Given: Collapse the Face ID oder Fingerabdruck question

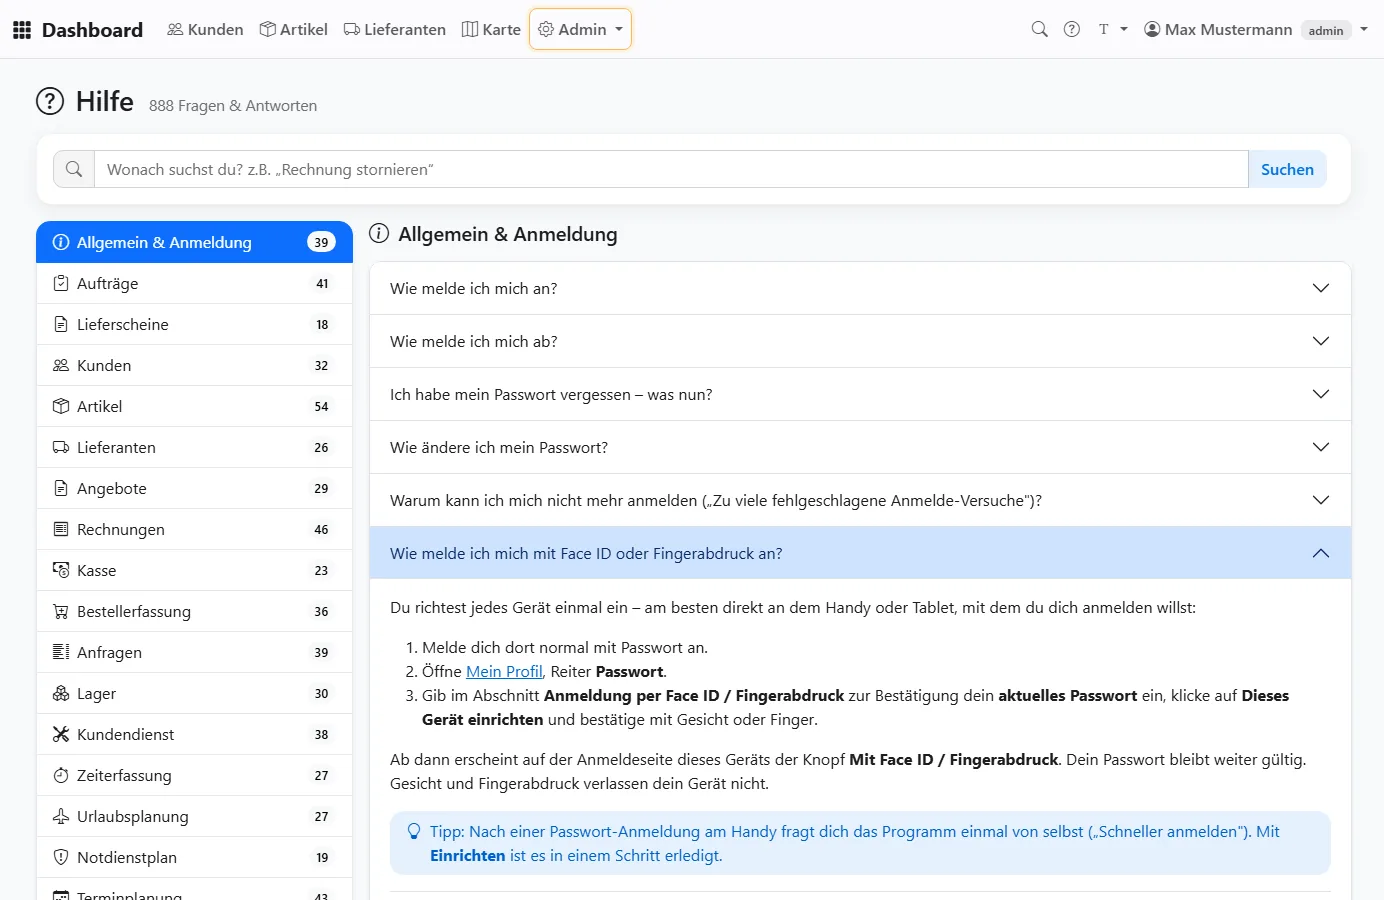Looking at the screenshot, I should [860, 553].
